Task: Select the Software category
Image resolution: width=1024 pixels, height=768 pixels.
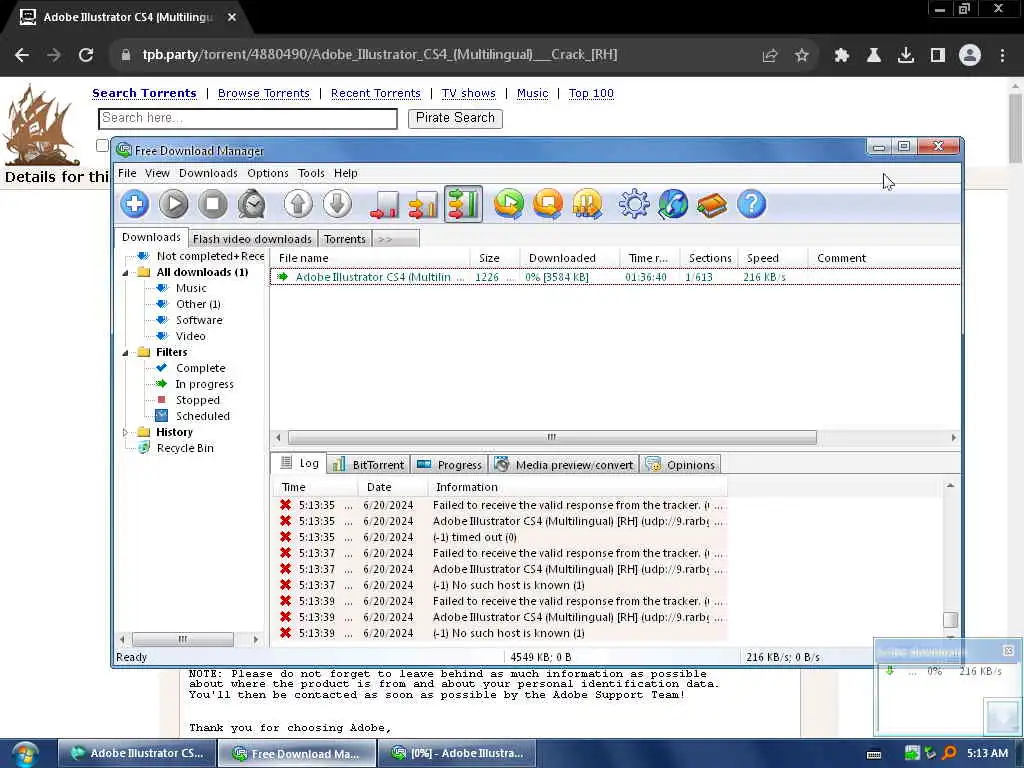Action: pos(199,320)
